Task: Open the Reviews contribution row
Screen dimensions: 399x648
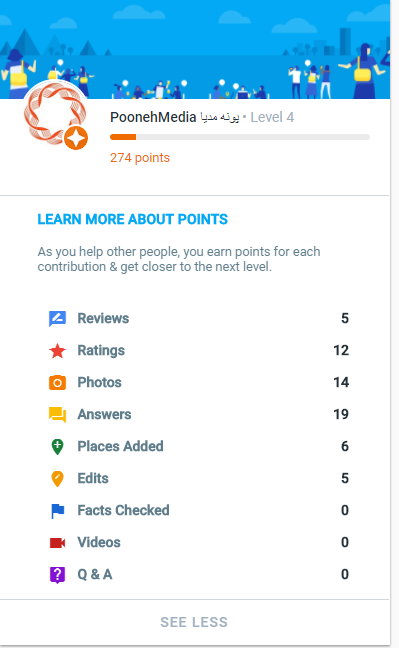Action: tap(198, 319)
